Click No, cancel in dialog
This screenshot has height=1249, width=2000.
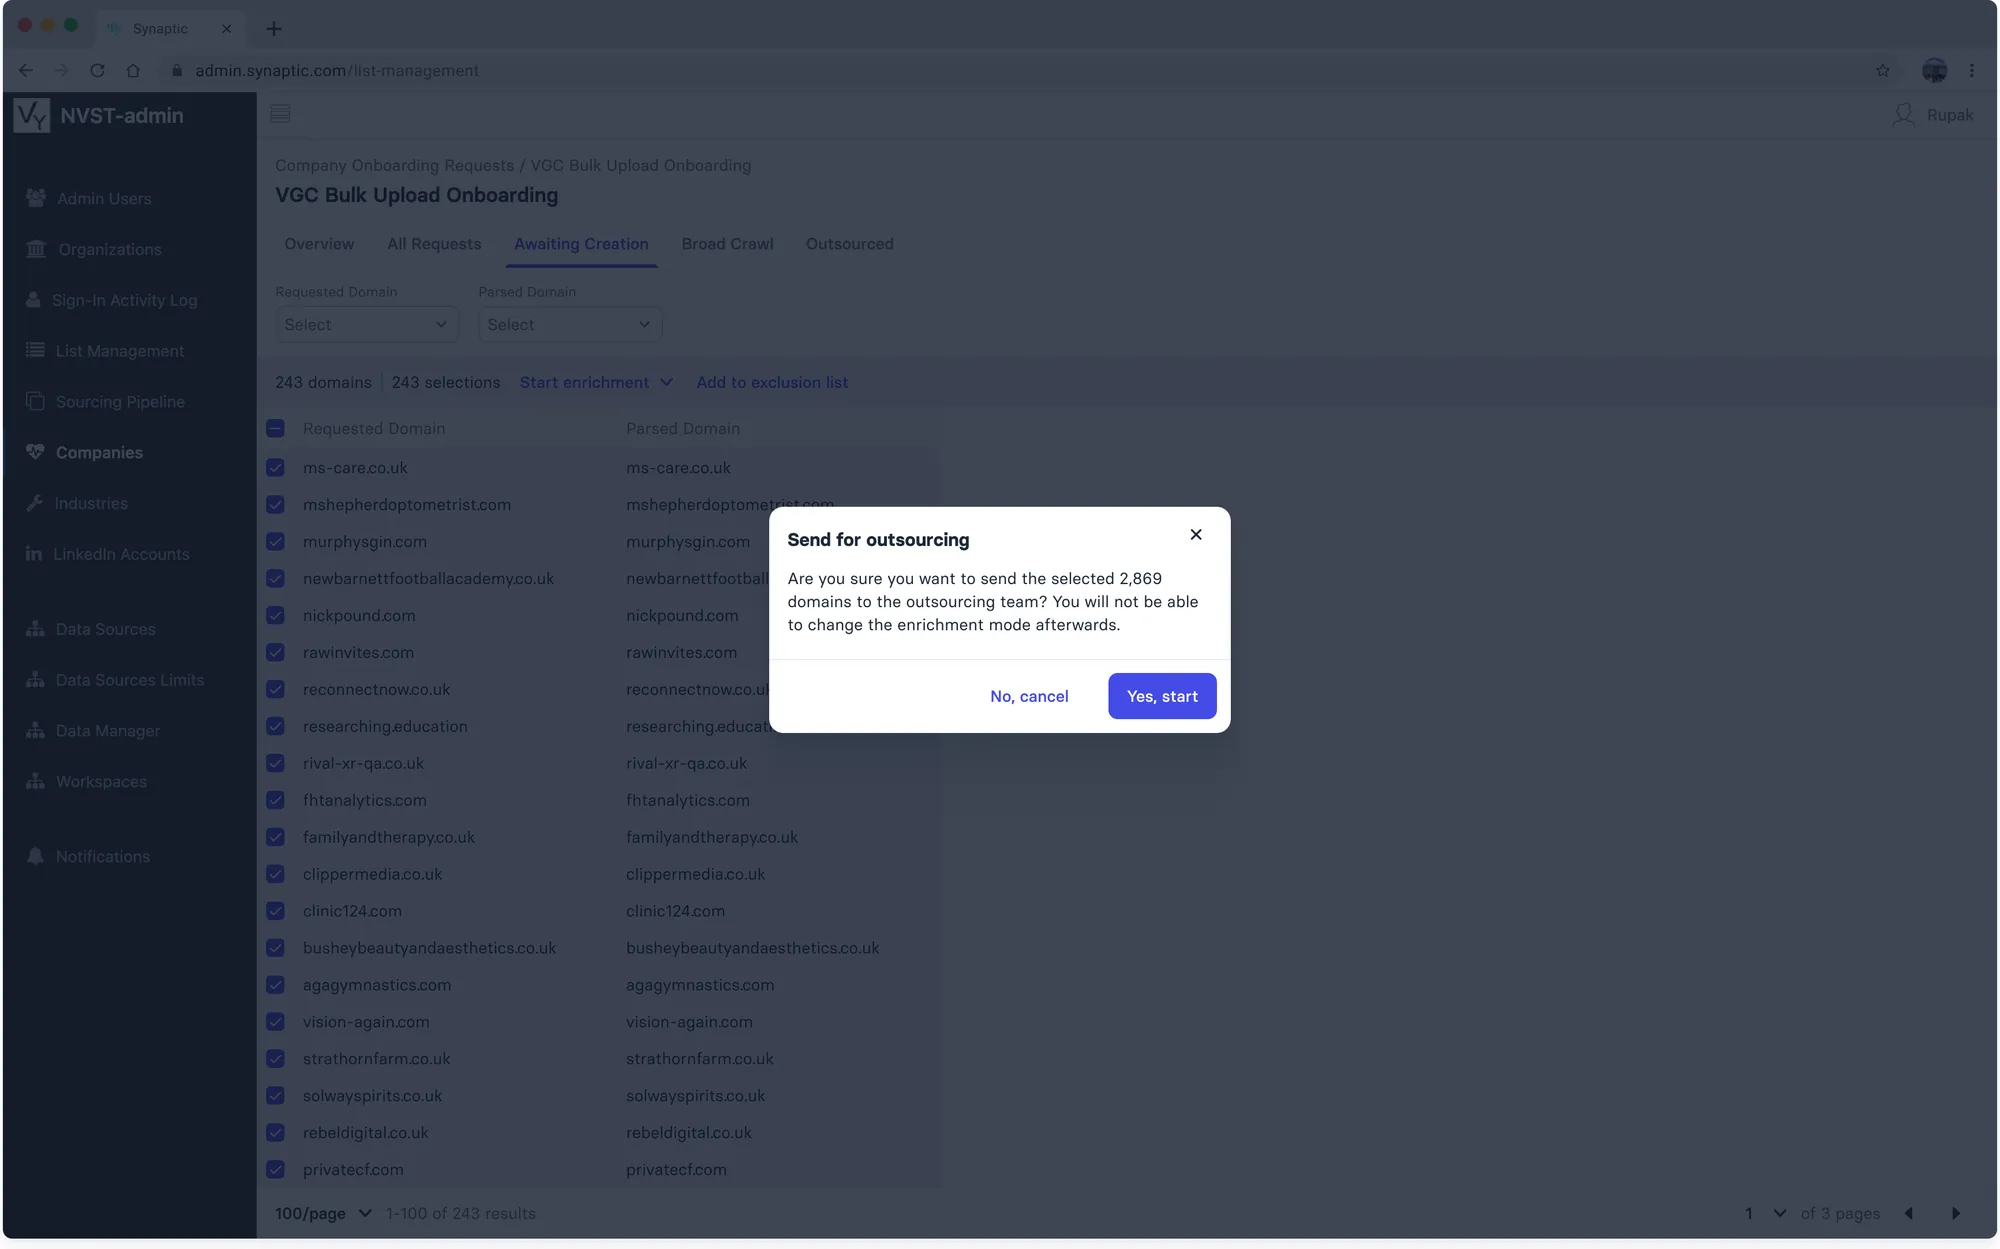pos(1029,696)
